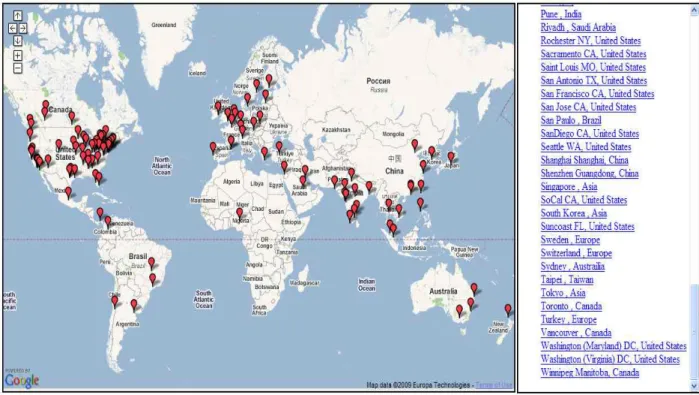Open Saint Louis MO, United States link
699x395 pixels.
tap(593, 67)
